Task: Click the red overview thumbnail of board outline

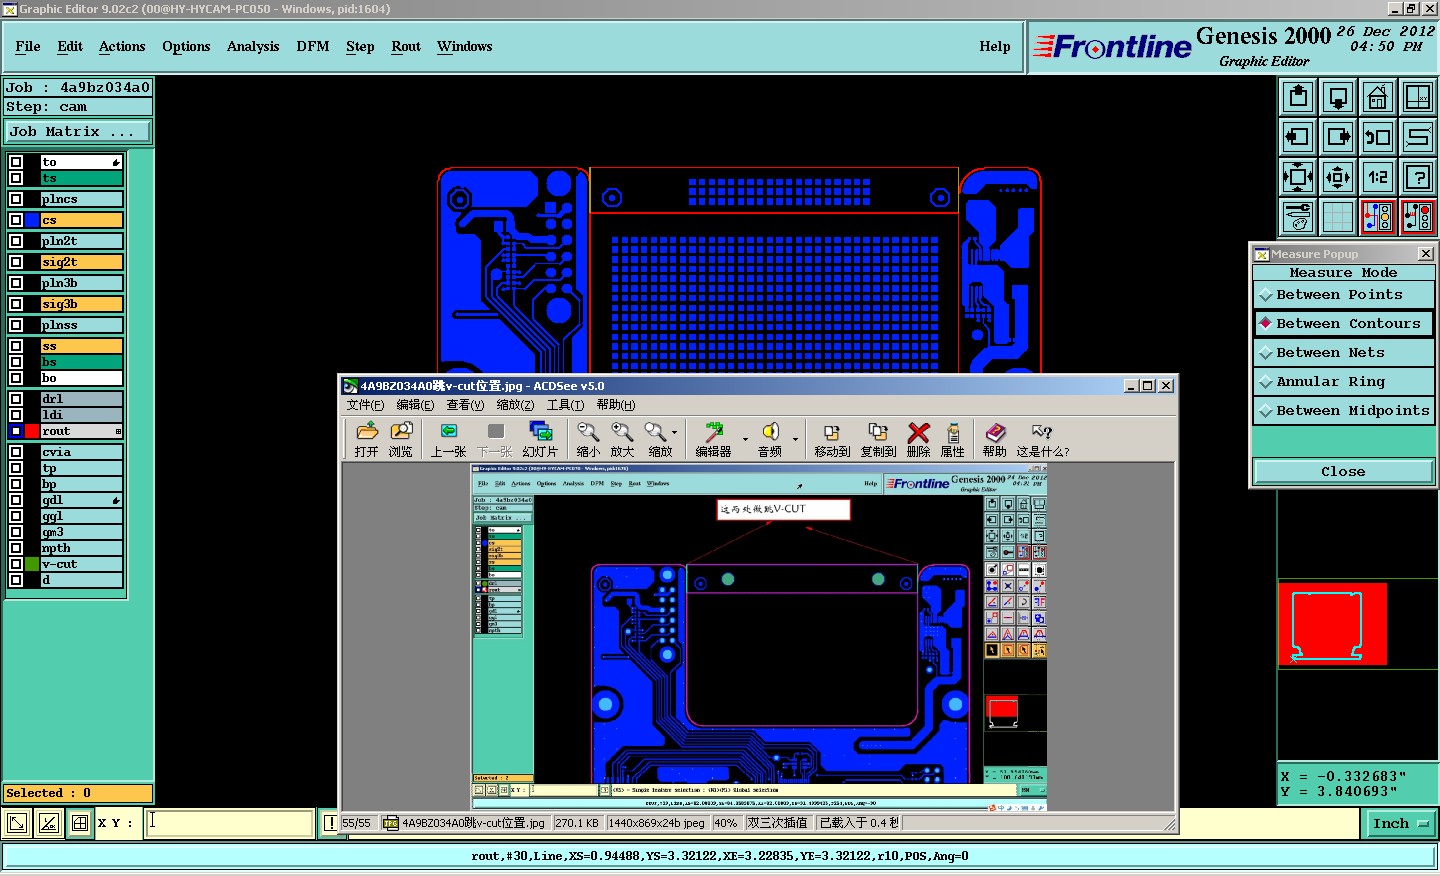Action: point(1333,624)
